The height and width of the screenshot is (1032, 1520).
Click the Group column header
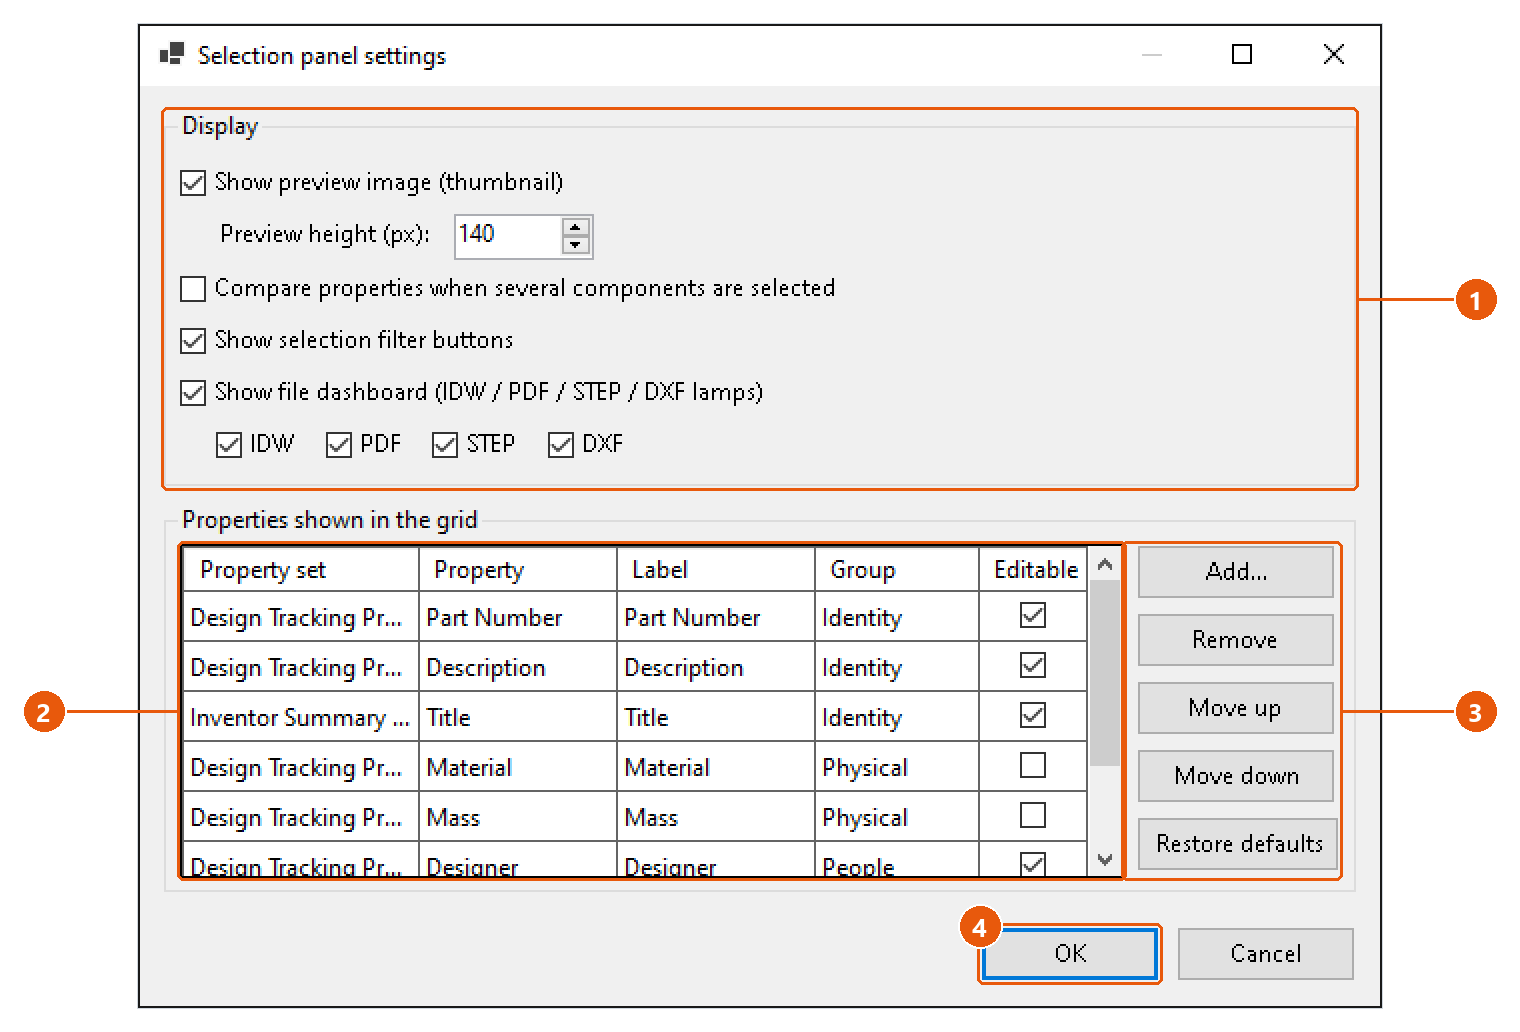[x=897, y=570]
